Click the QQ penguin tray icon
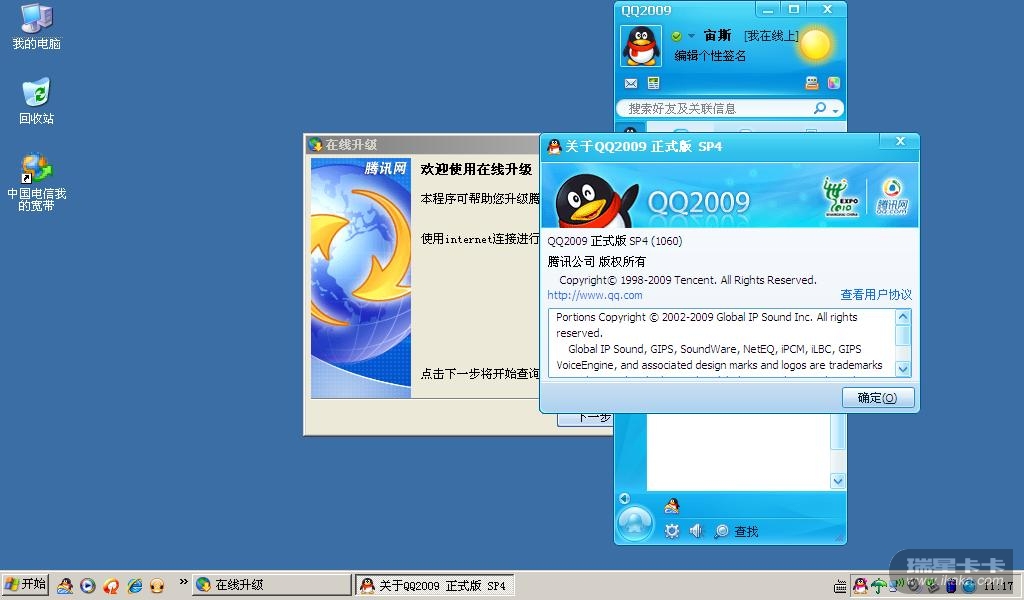The width and height of the screenshot is (1024, 600). [x=860, y=586]
